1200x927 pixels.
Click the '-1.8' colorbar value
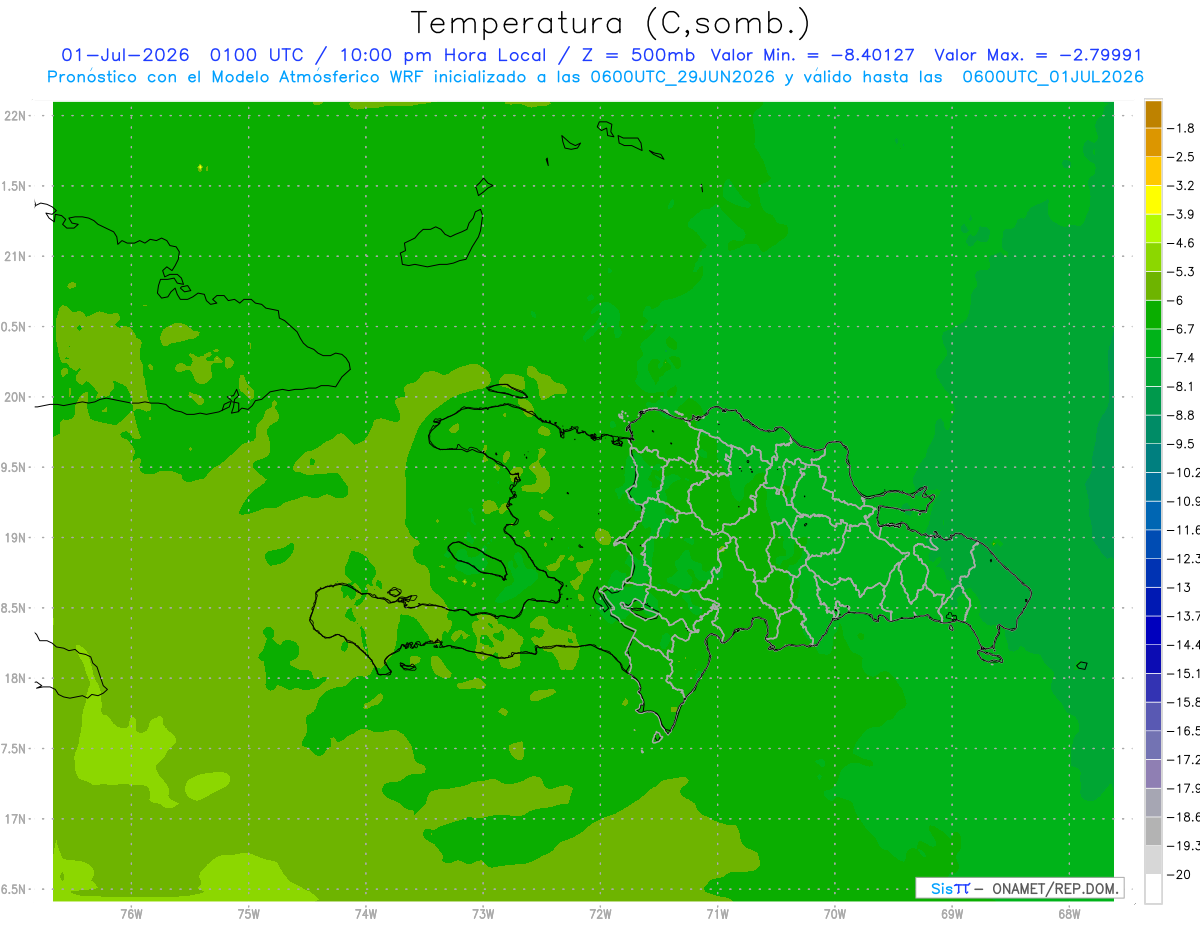(1182, 128)
